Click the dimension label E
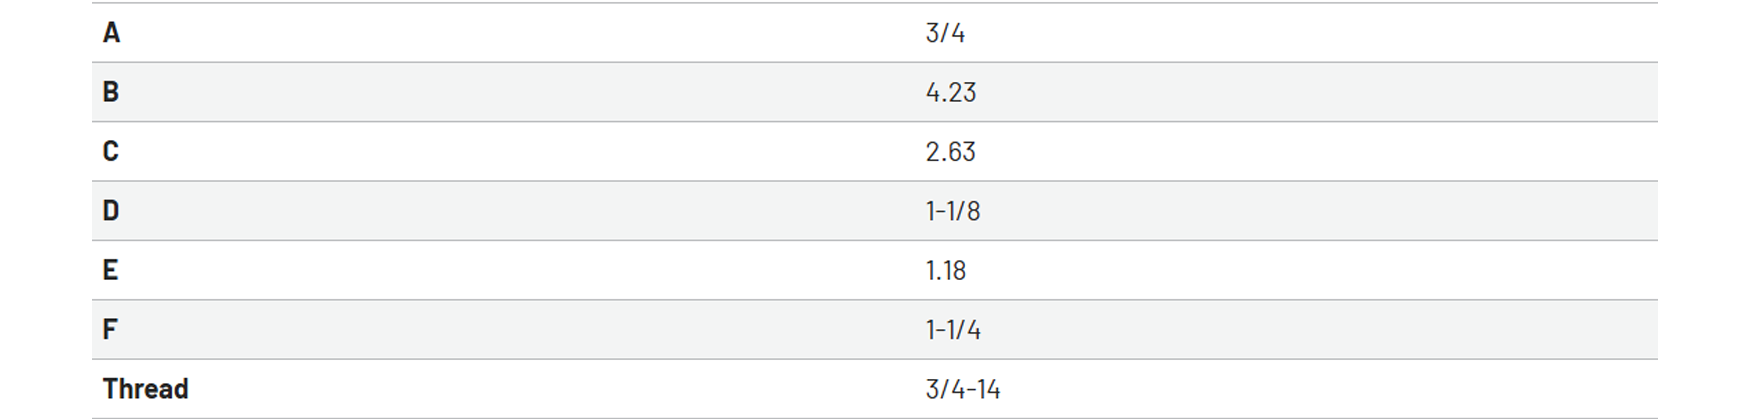 click(x=110, y=270)
